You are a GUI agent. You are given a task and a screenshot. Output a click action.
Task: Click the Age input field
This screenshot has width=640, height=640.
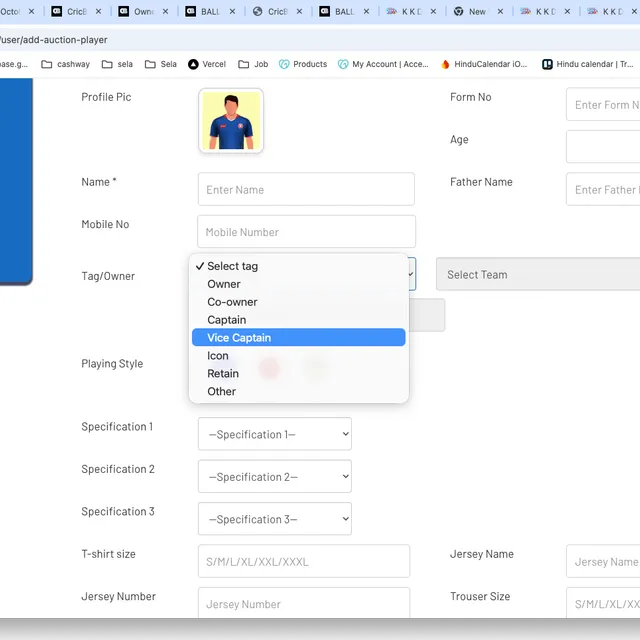[603, 147]
